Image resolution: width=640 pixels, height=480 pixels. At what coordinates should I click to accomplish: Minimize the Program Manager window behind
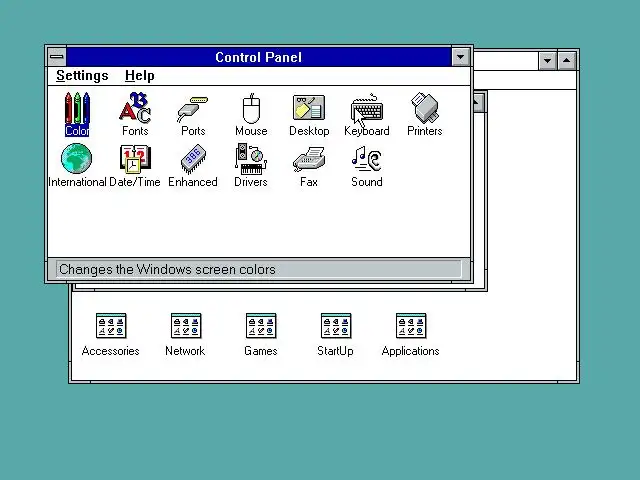coord(547,61)
